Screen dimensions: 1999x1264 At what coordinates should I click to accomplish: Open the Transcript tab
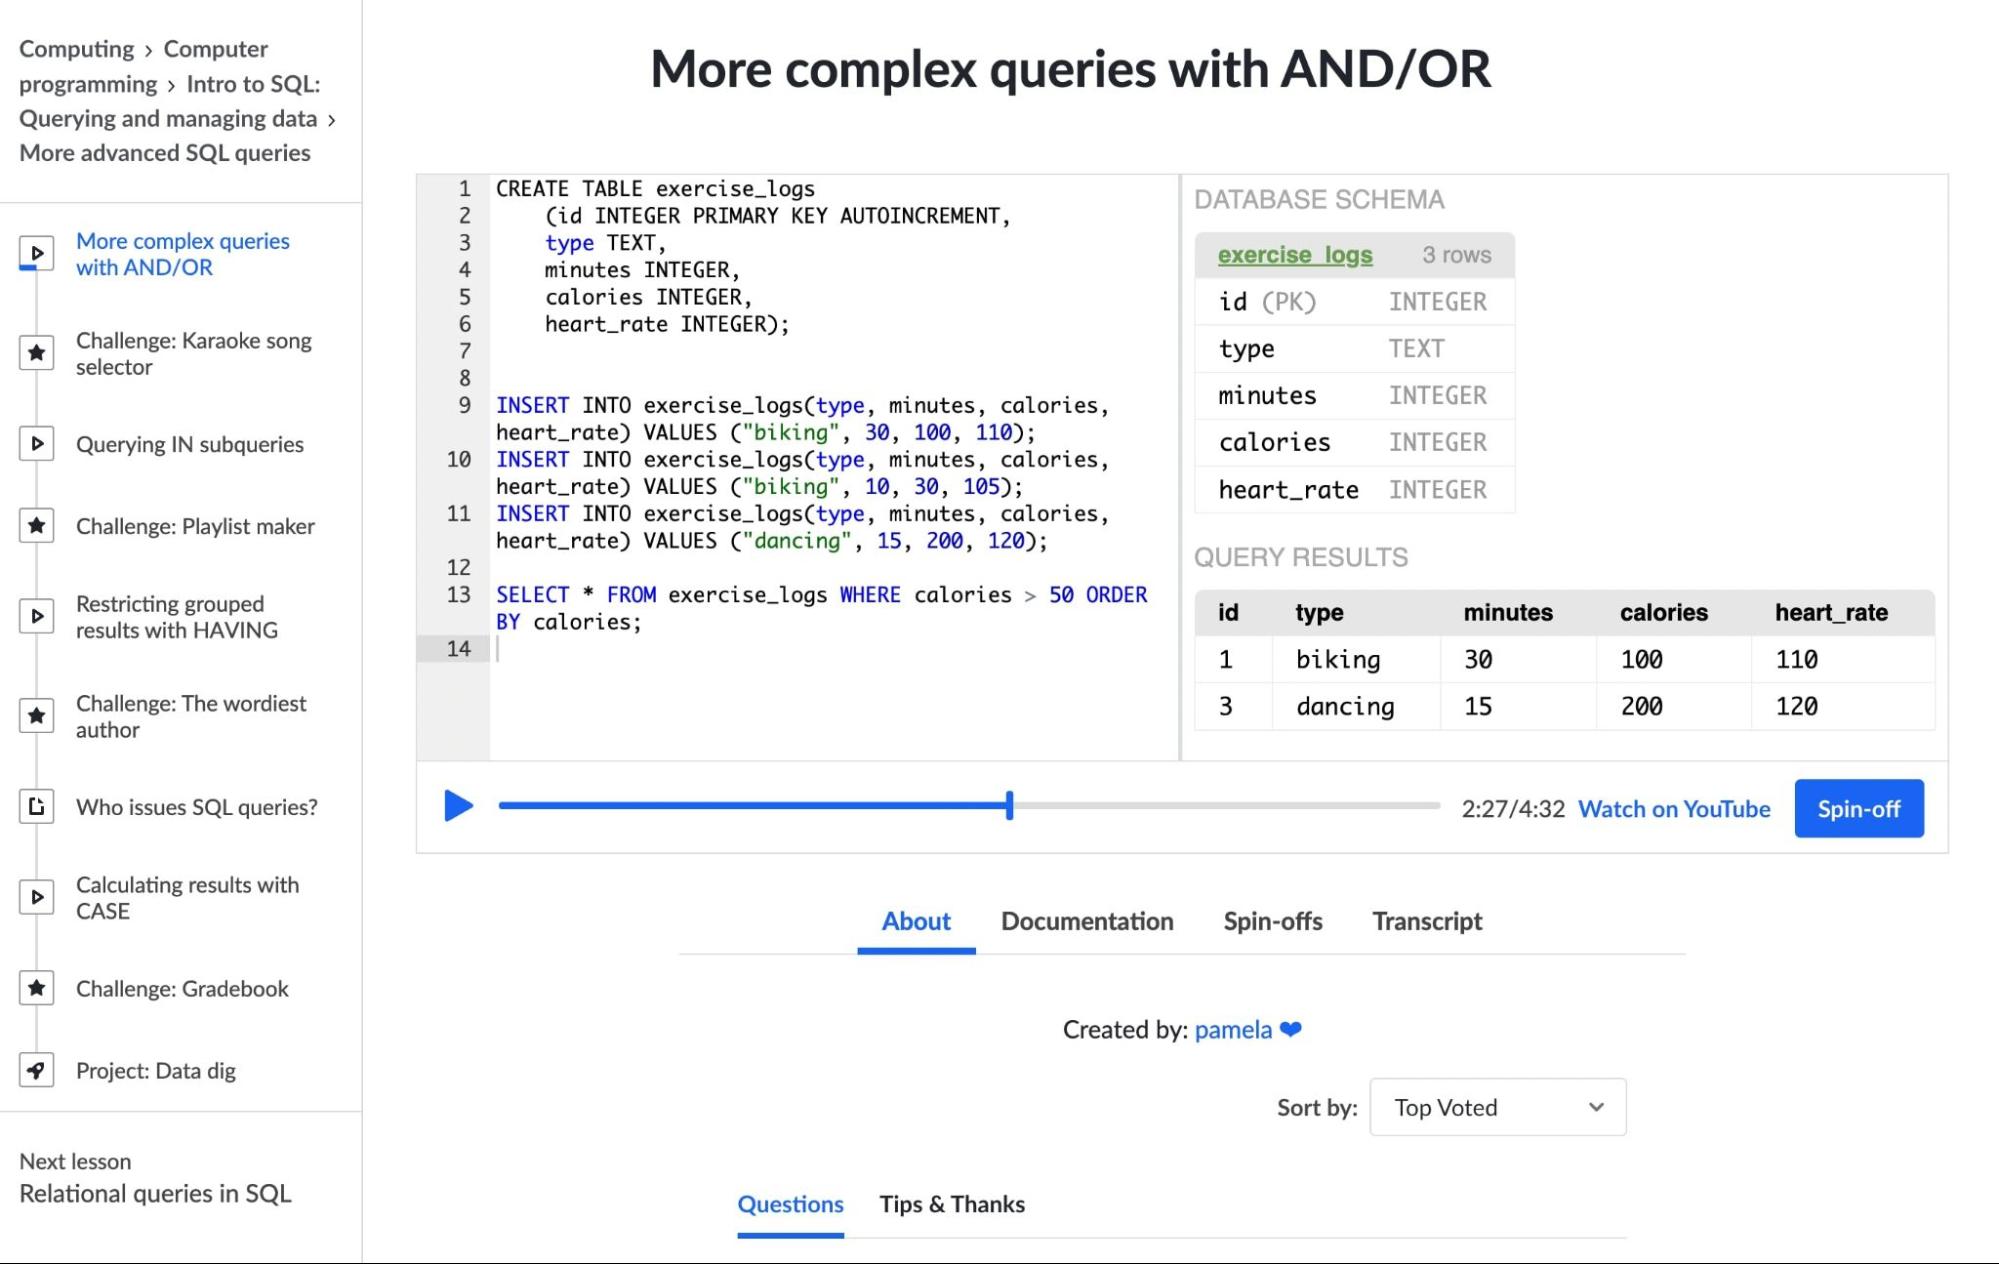tap(1426, 921)
